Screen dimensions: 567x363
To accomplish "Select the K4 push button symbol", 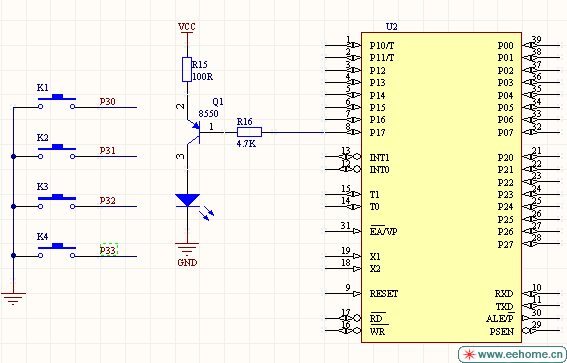I will (x=57, y=251).
